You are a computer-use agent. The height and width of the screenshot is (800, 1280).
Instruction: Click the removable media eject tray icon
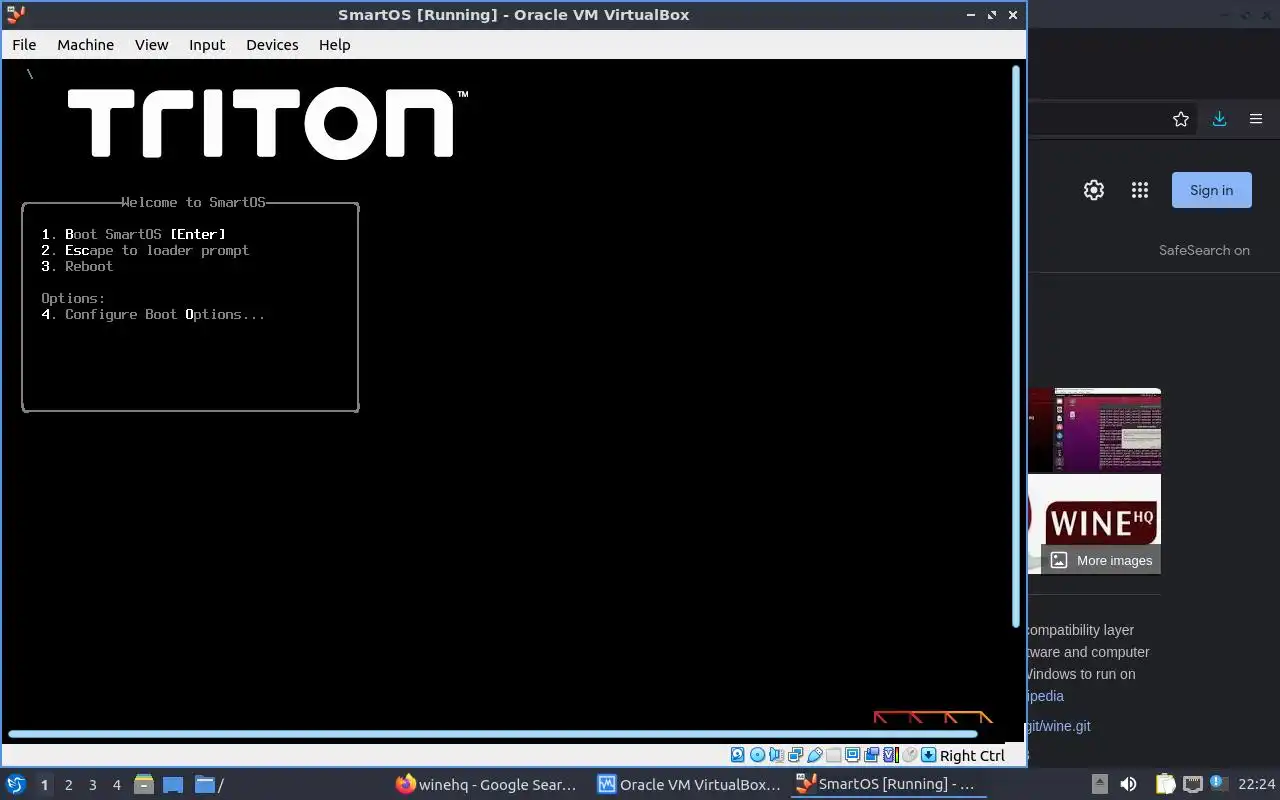click(1100, 785)
